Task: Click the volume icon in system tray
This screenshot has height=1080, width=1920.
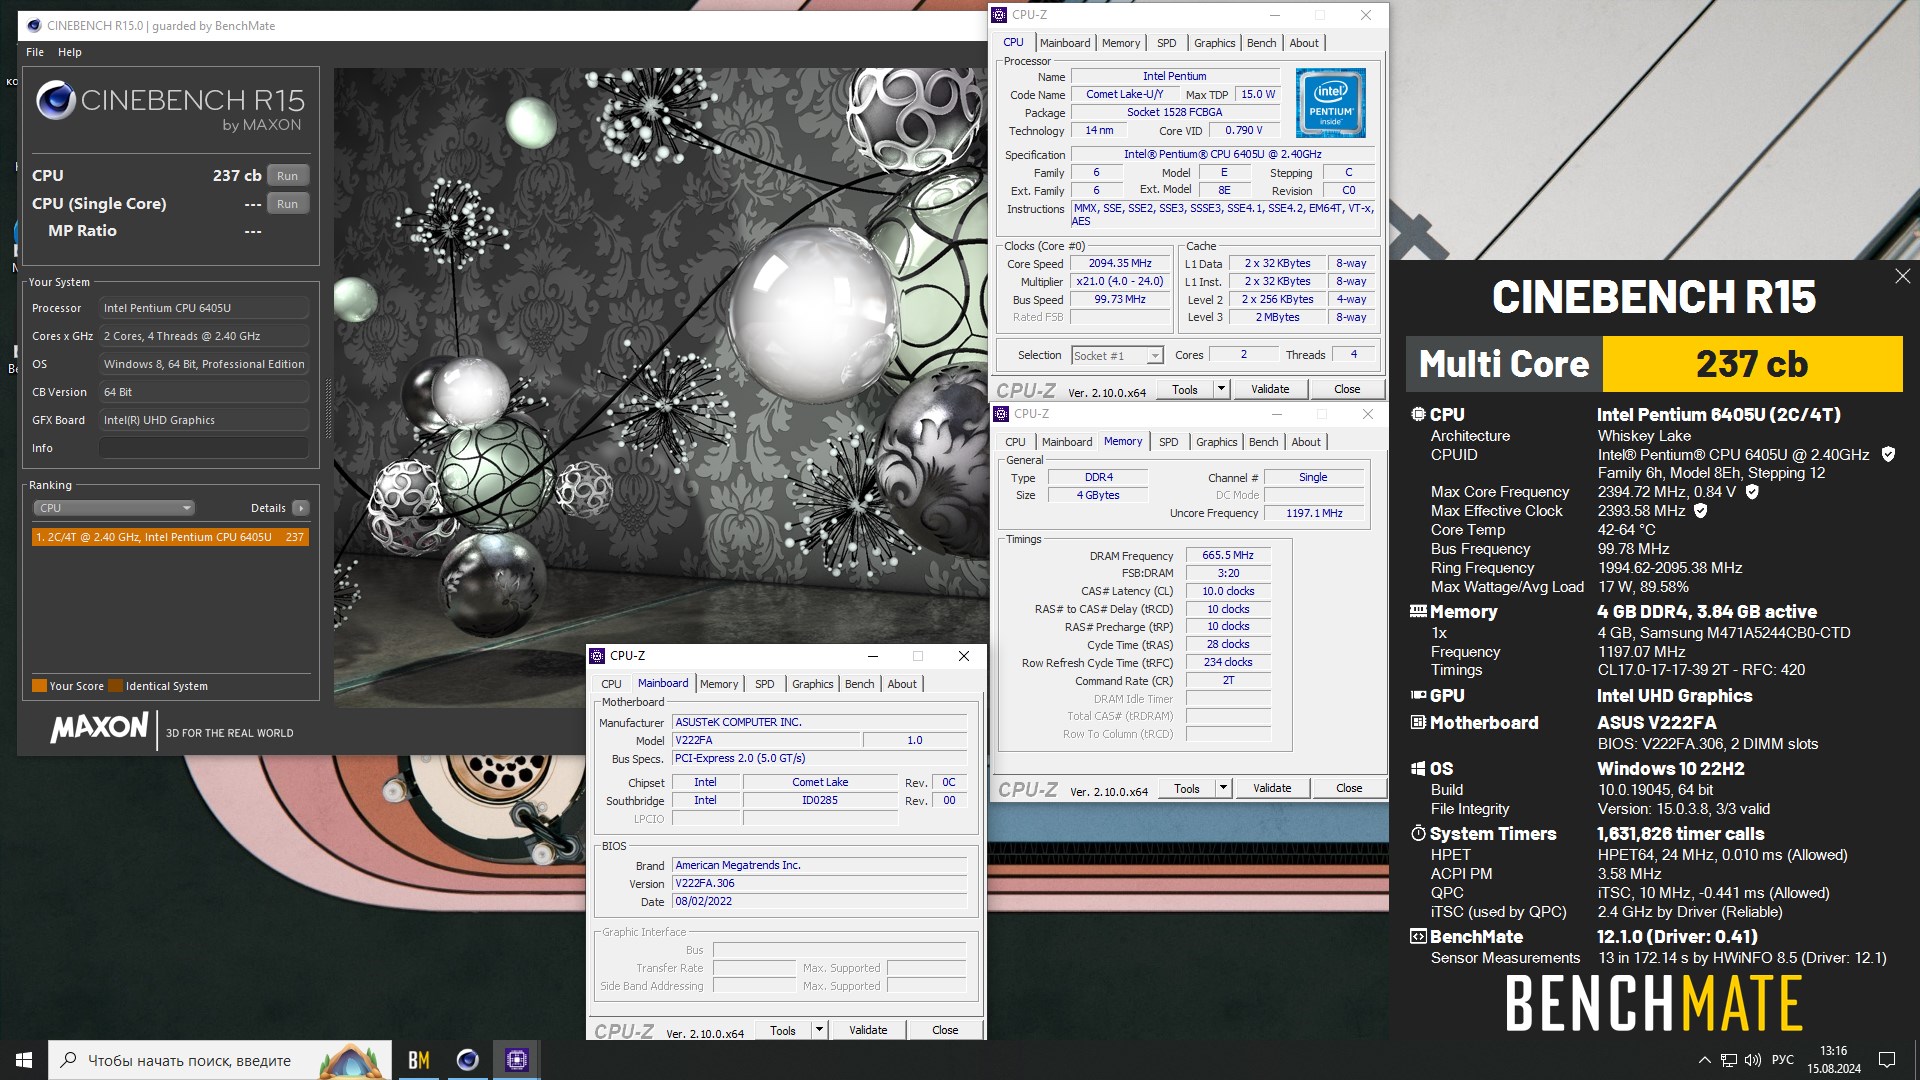Action: (1752, 1060)
